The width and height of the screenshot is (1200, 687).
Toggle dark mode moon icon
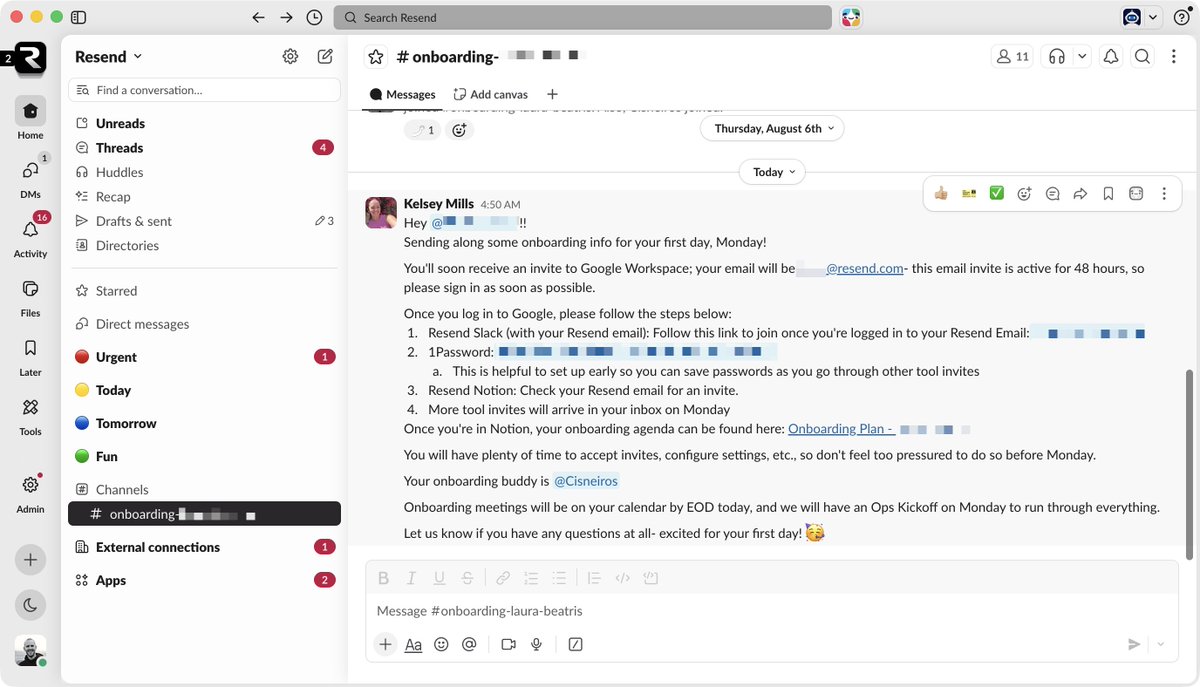[x=30, y=604]
